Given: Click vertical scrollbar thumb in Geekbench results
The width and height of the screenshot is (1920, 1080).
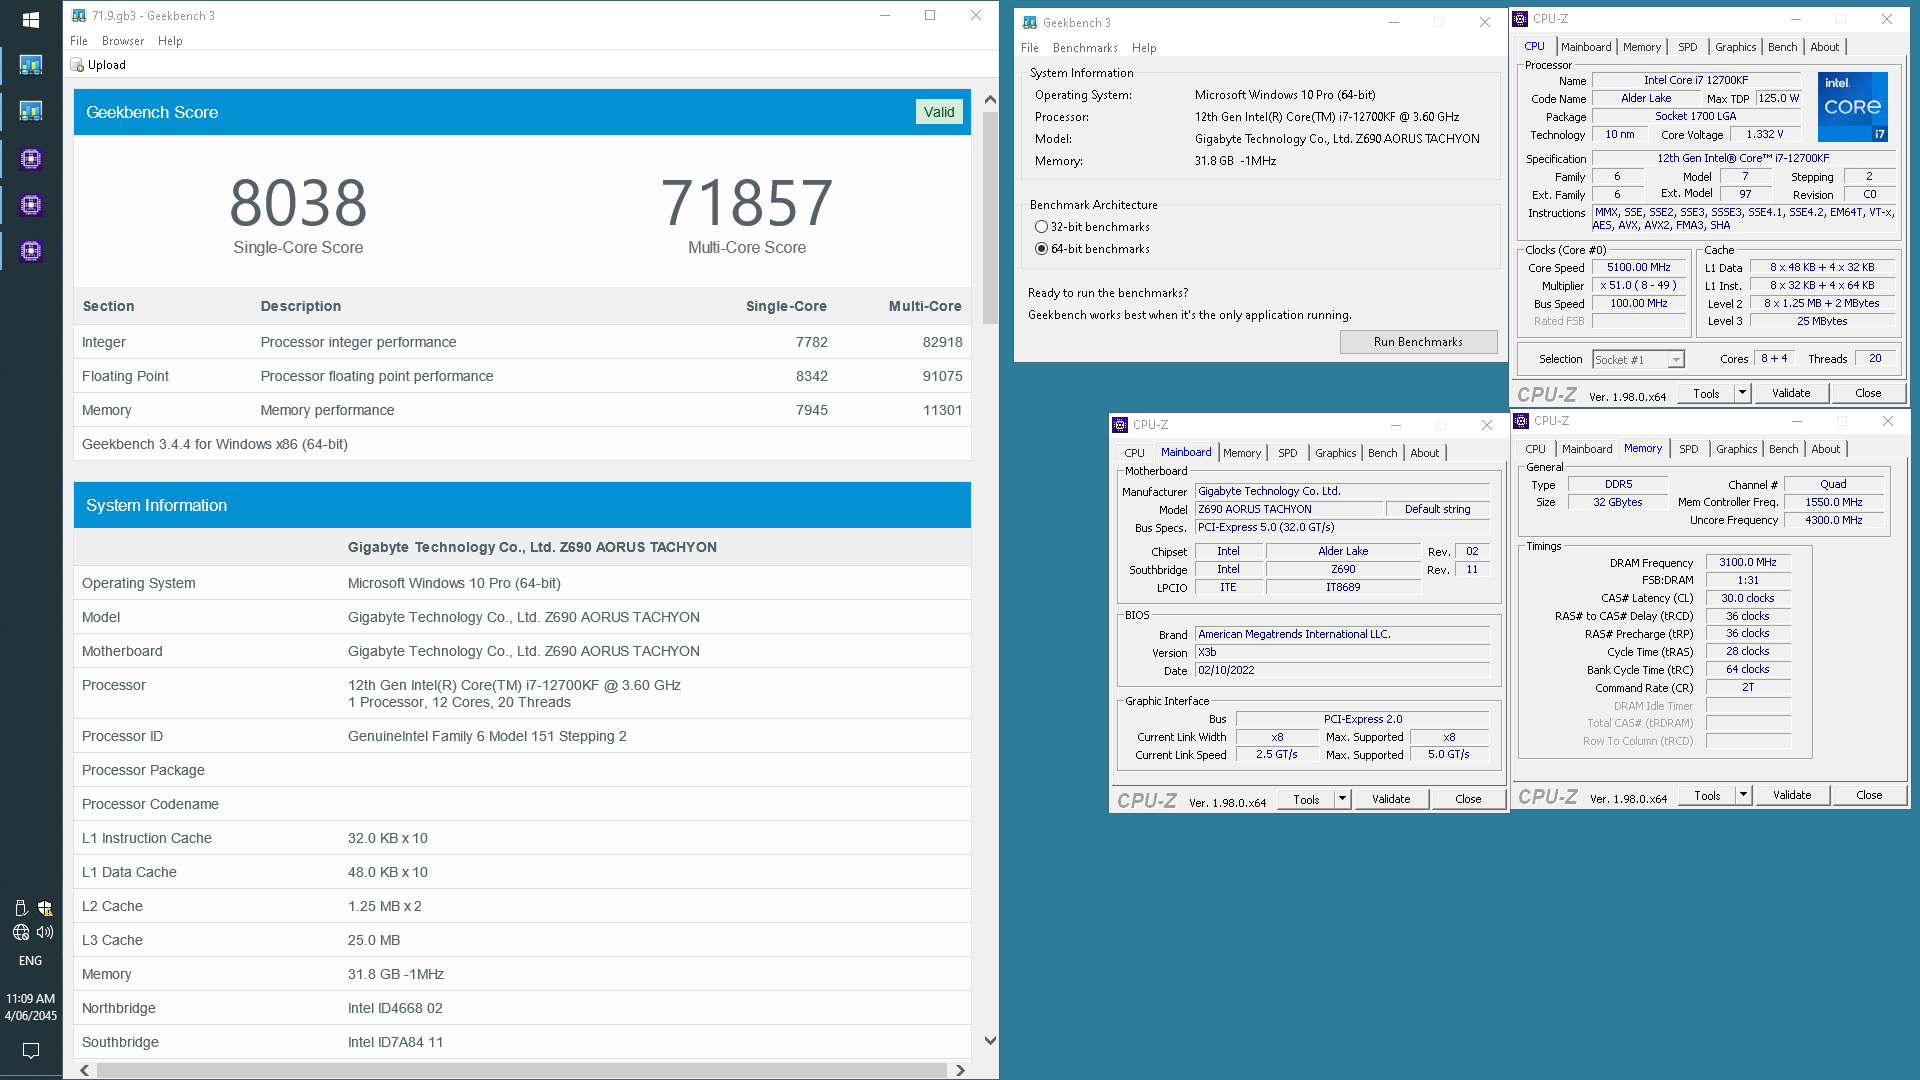Looking at the screenshot, I should 989,217.
